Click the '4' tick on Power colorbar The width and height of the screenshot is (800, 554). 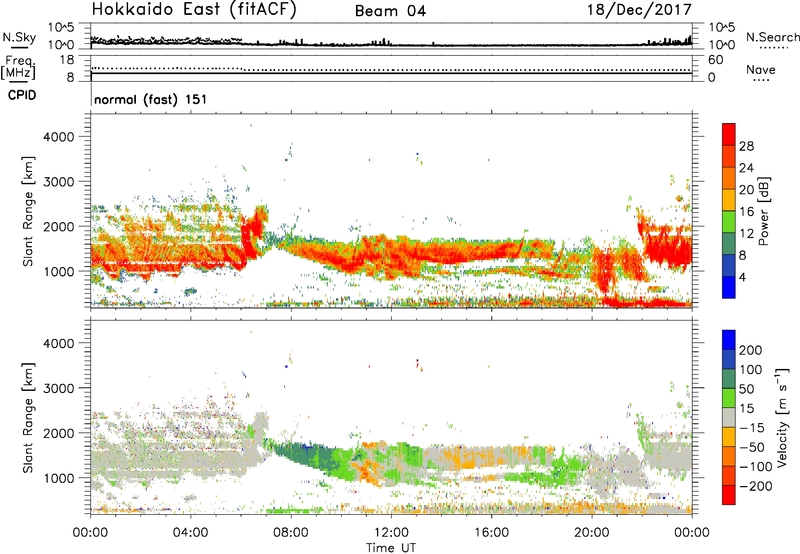(x=743, y=277)
